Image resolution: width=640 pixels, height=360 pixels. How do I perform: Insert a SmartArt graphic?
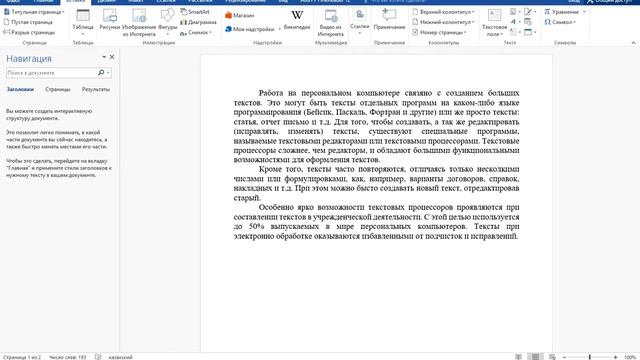click(195, 12)
